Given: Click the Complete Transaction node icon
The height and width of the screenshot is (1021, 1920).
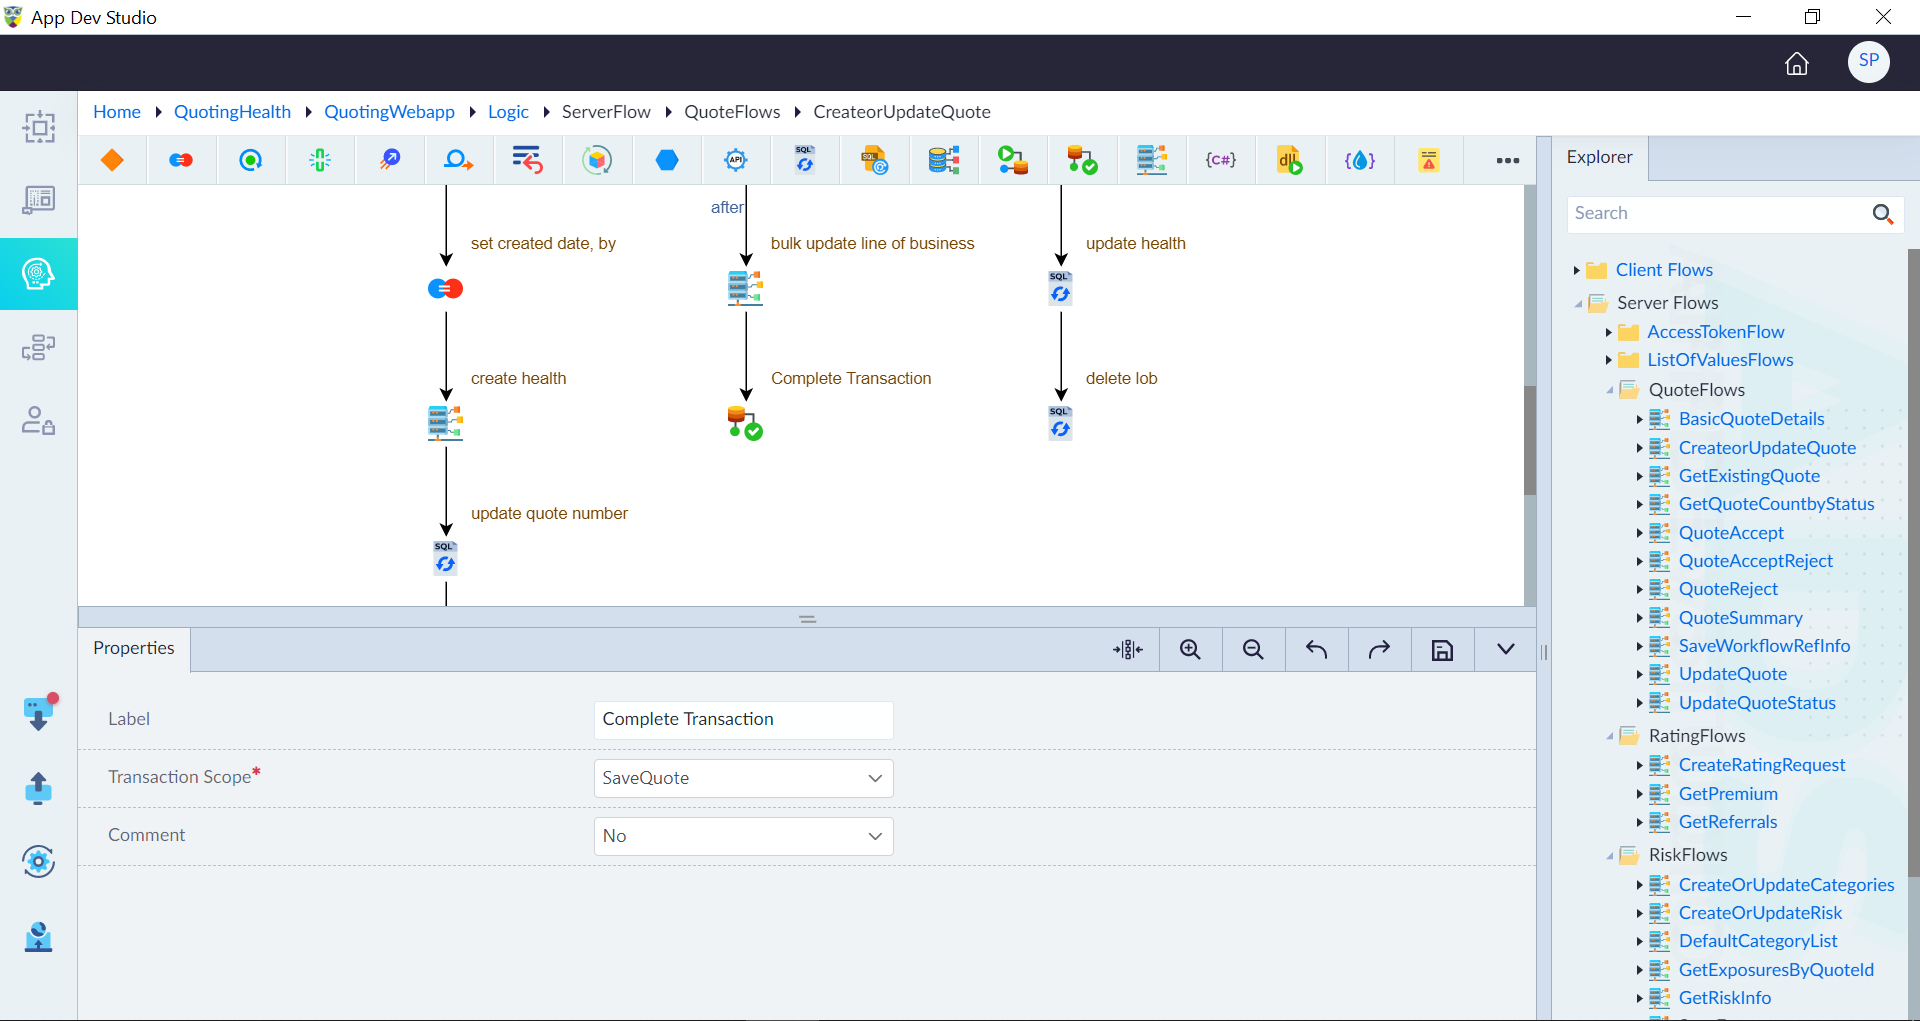Looking at the screenshot, I should (x=745, y=424).
